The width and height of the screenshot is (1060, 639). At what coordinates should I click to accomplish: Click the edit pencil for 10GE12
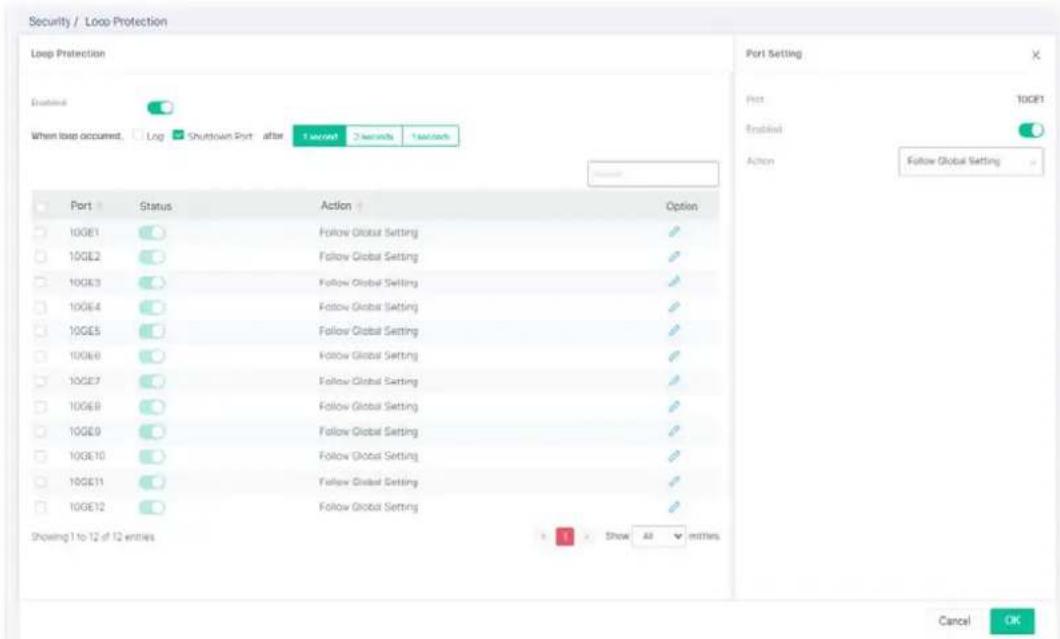[x=674, y=506]
